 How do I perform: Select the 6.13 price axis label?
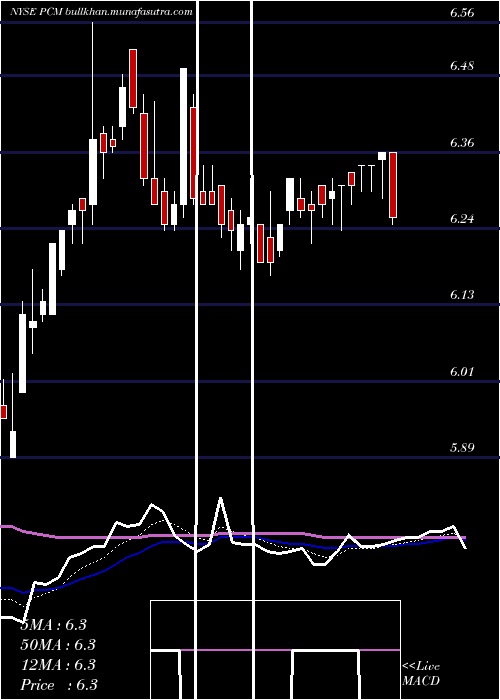tap(462, 295)
